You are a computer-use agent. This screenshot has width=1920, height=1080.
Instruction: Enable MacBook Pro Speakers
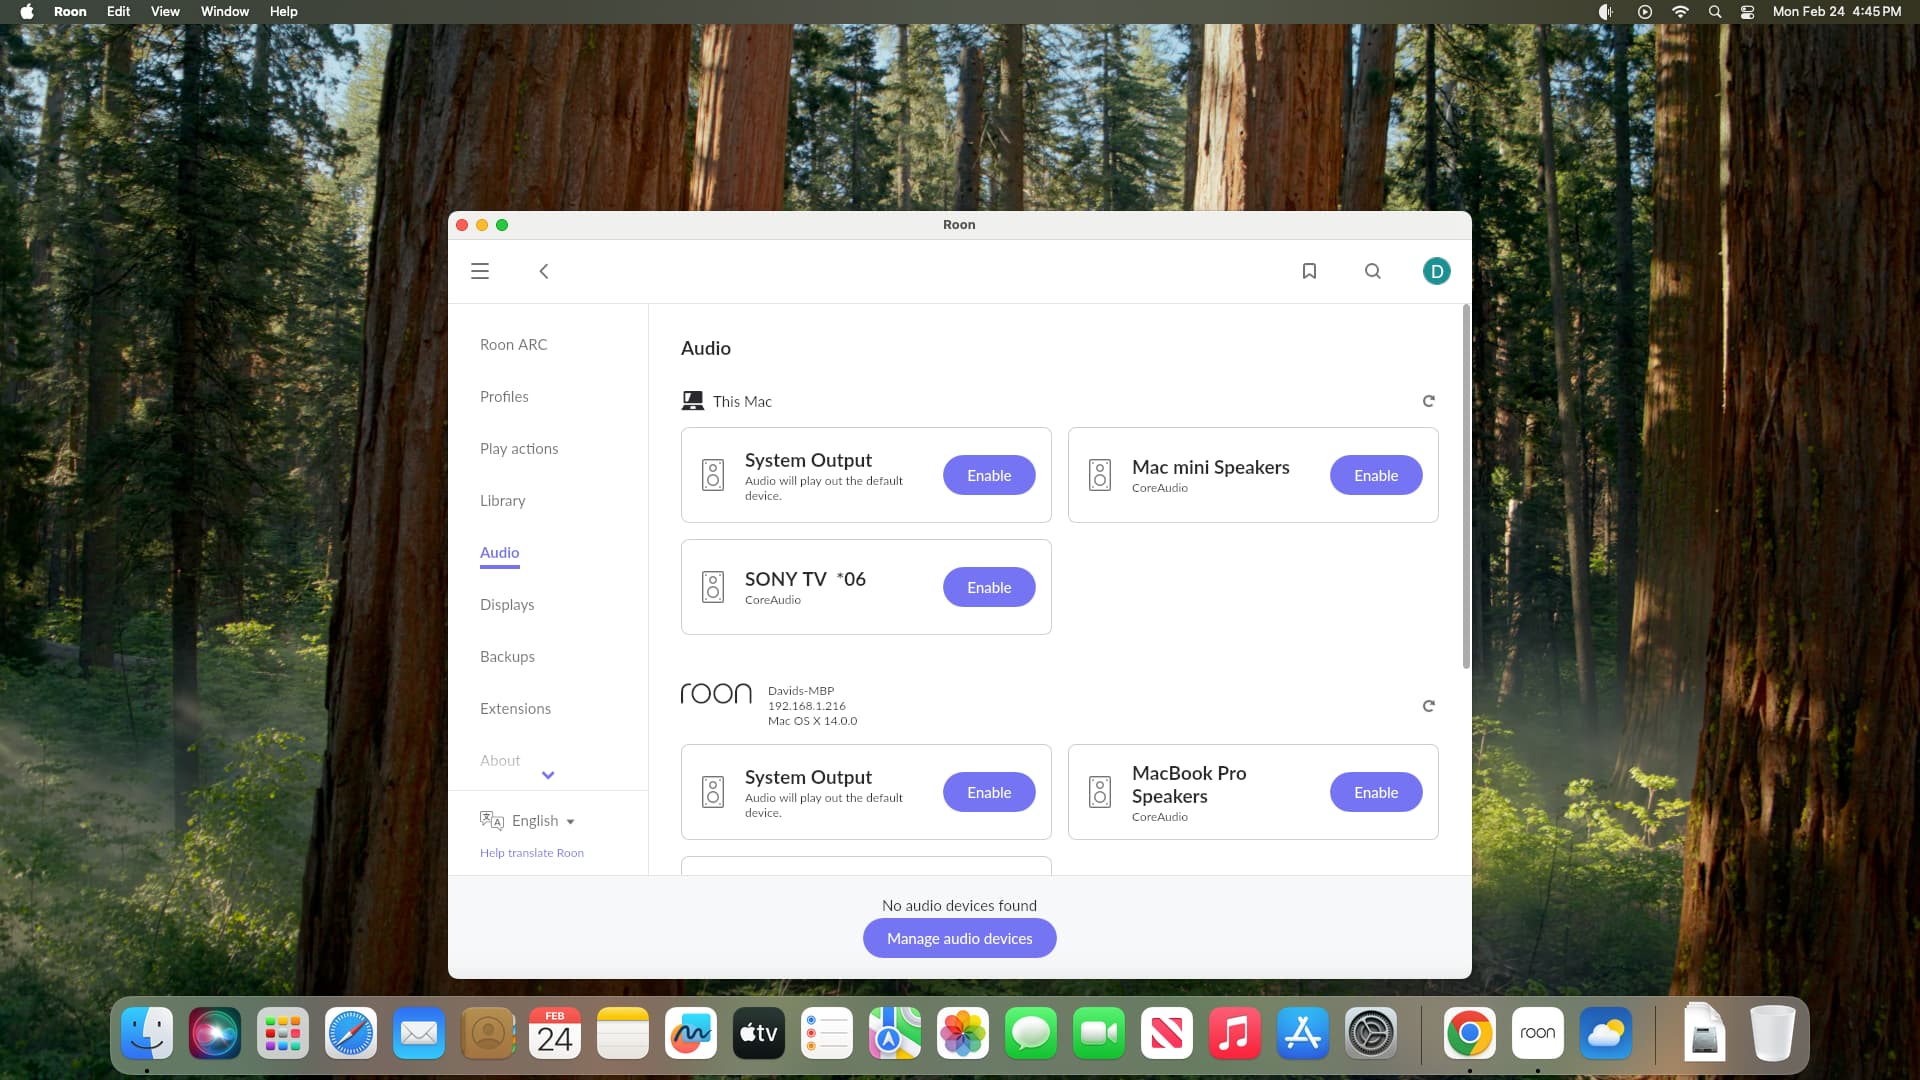tap(1376, 792)
